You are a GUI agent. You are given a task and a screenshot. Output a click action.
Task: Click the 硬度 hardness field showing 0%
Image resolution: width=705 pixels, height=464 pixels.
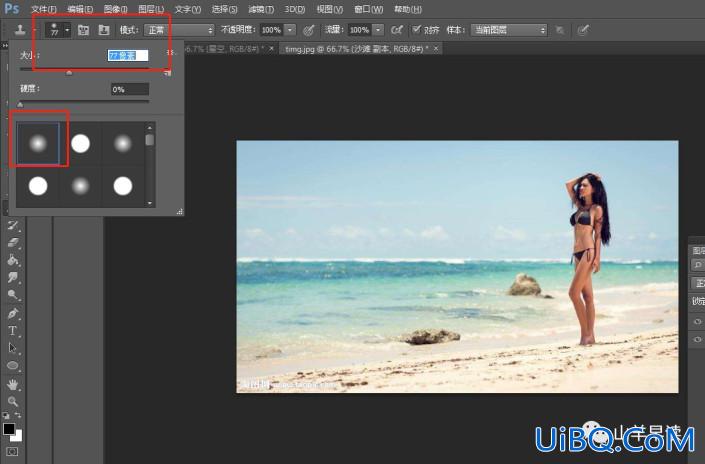[130, 89]
